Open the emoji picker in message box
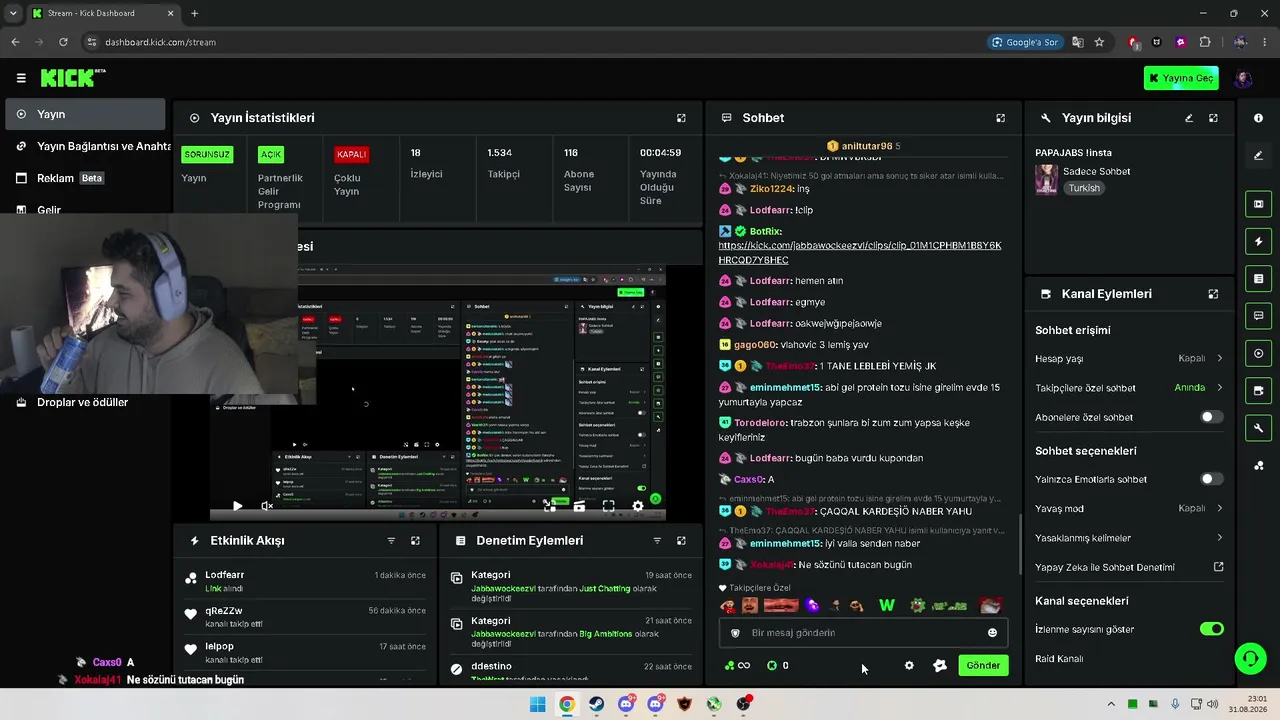Screen dimensions: 1280x720 tap(992, 633)
